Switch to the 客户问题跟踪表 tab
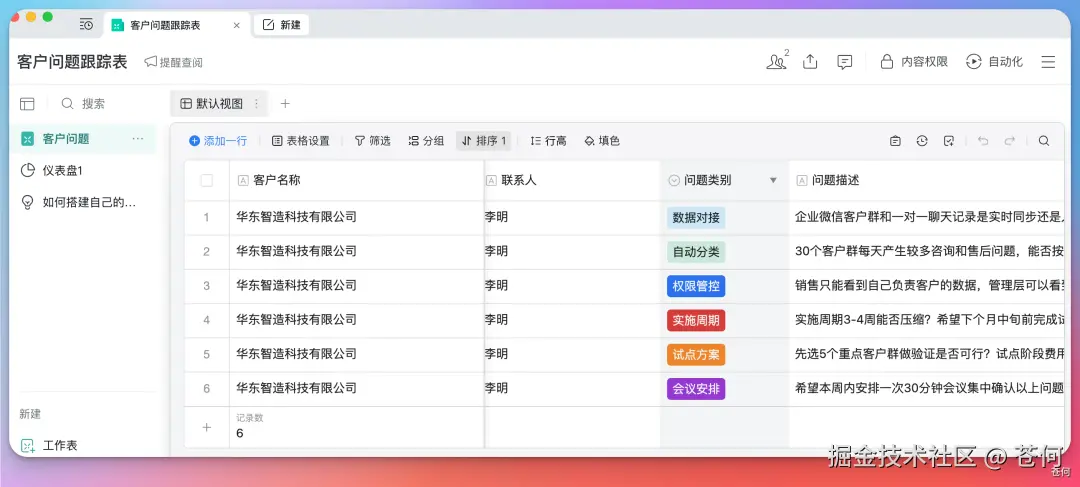The image size is (1080, 487). click(x=178, y=25)
